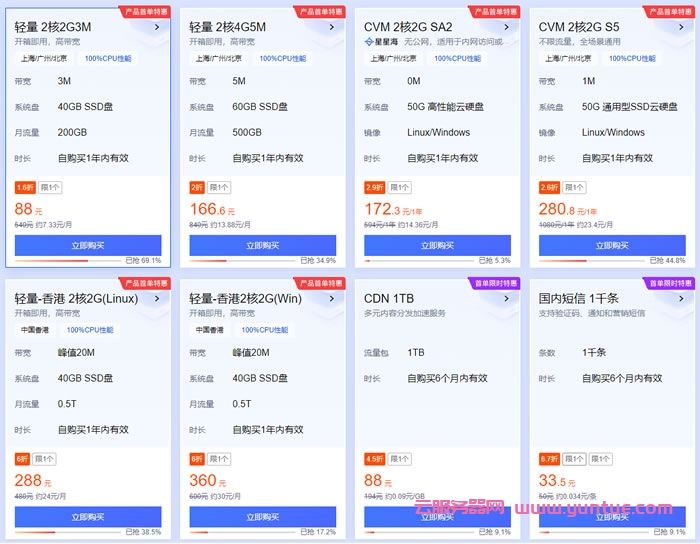Select 中国香港 region tag on 轻量-香港 2核2G(Win)
Viewport: 700px width, 544px height.
coord(210,330)
